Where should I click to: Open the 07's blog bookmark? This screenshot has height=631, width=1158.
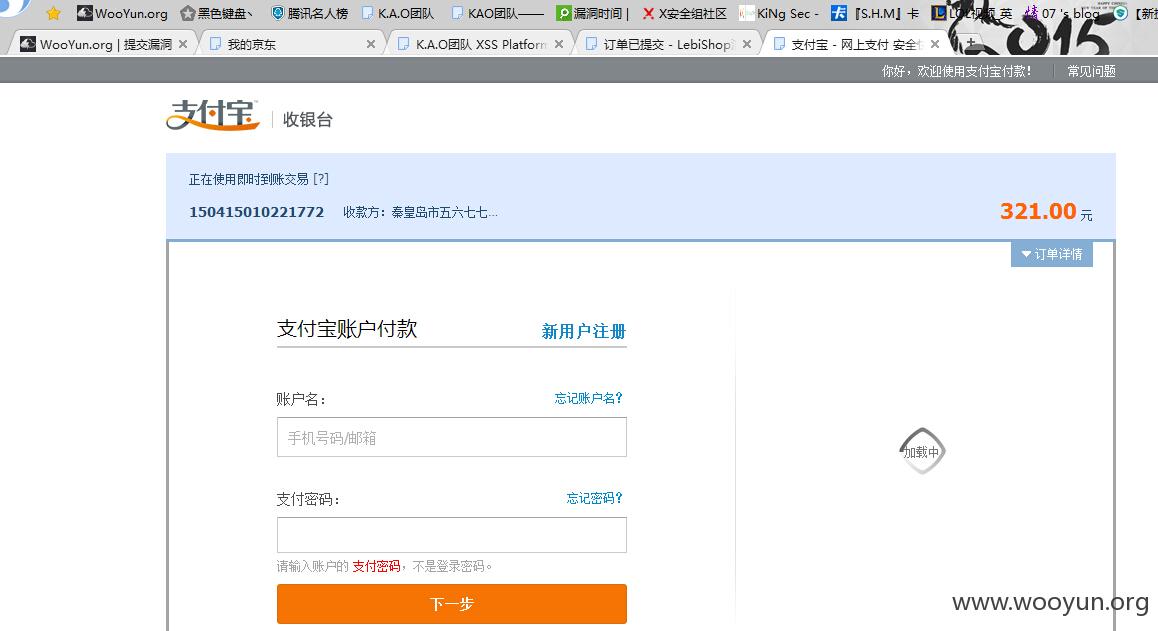(1061, 13)
